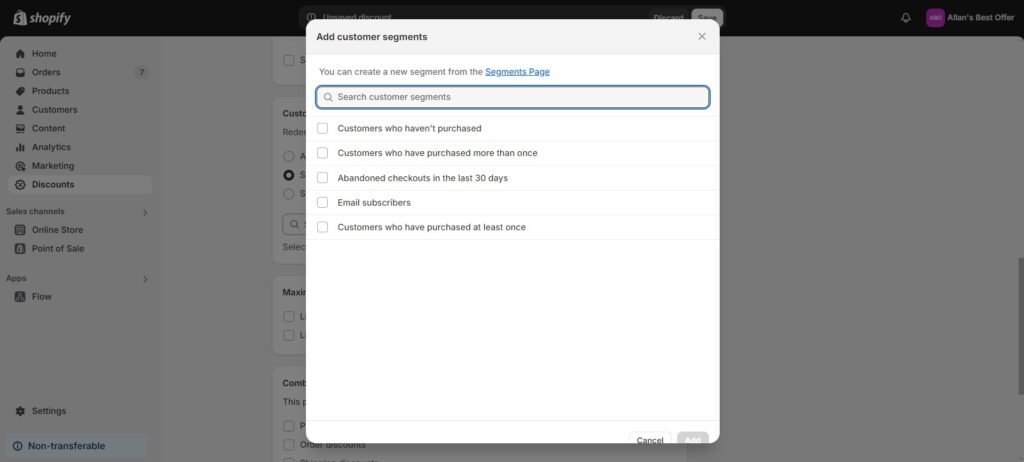Expand the Apps section chevron
The height and width of the screenshot is (462, 1024).
[145, 279]
